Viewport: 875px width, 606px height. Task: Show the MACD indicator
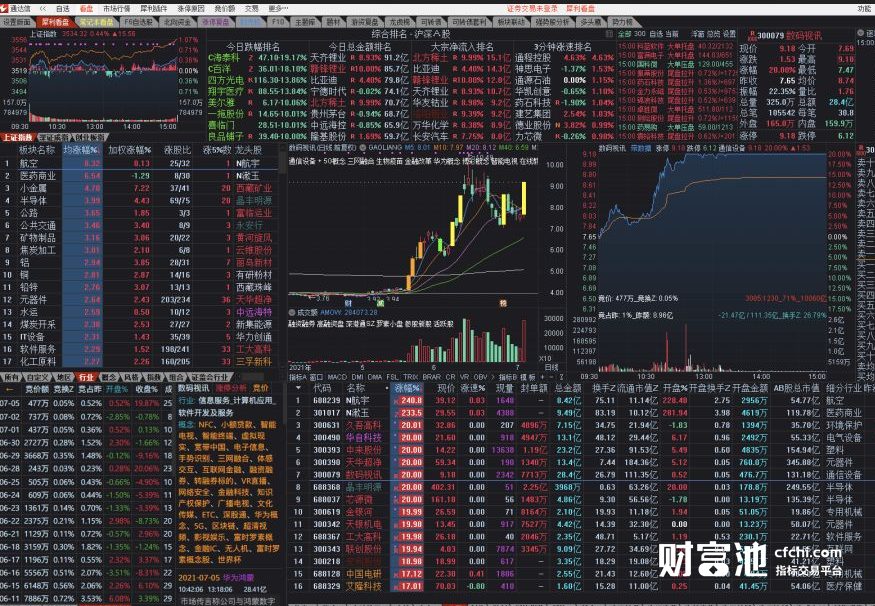pos(337,377)
